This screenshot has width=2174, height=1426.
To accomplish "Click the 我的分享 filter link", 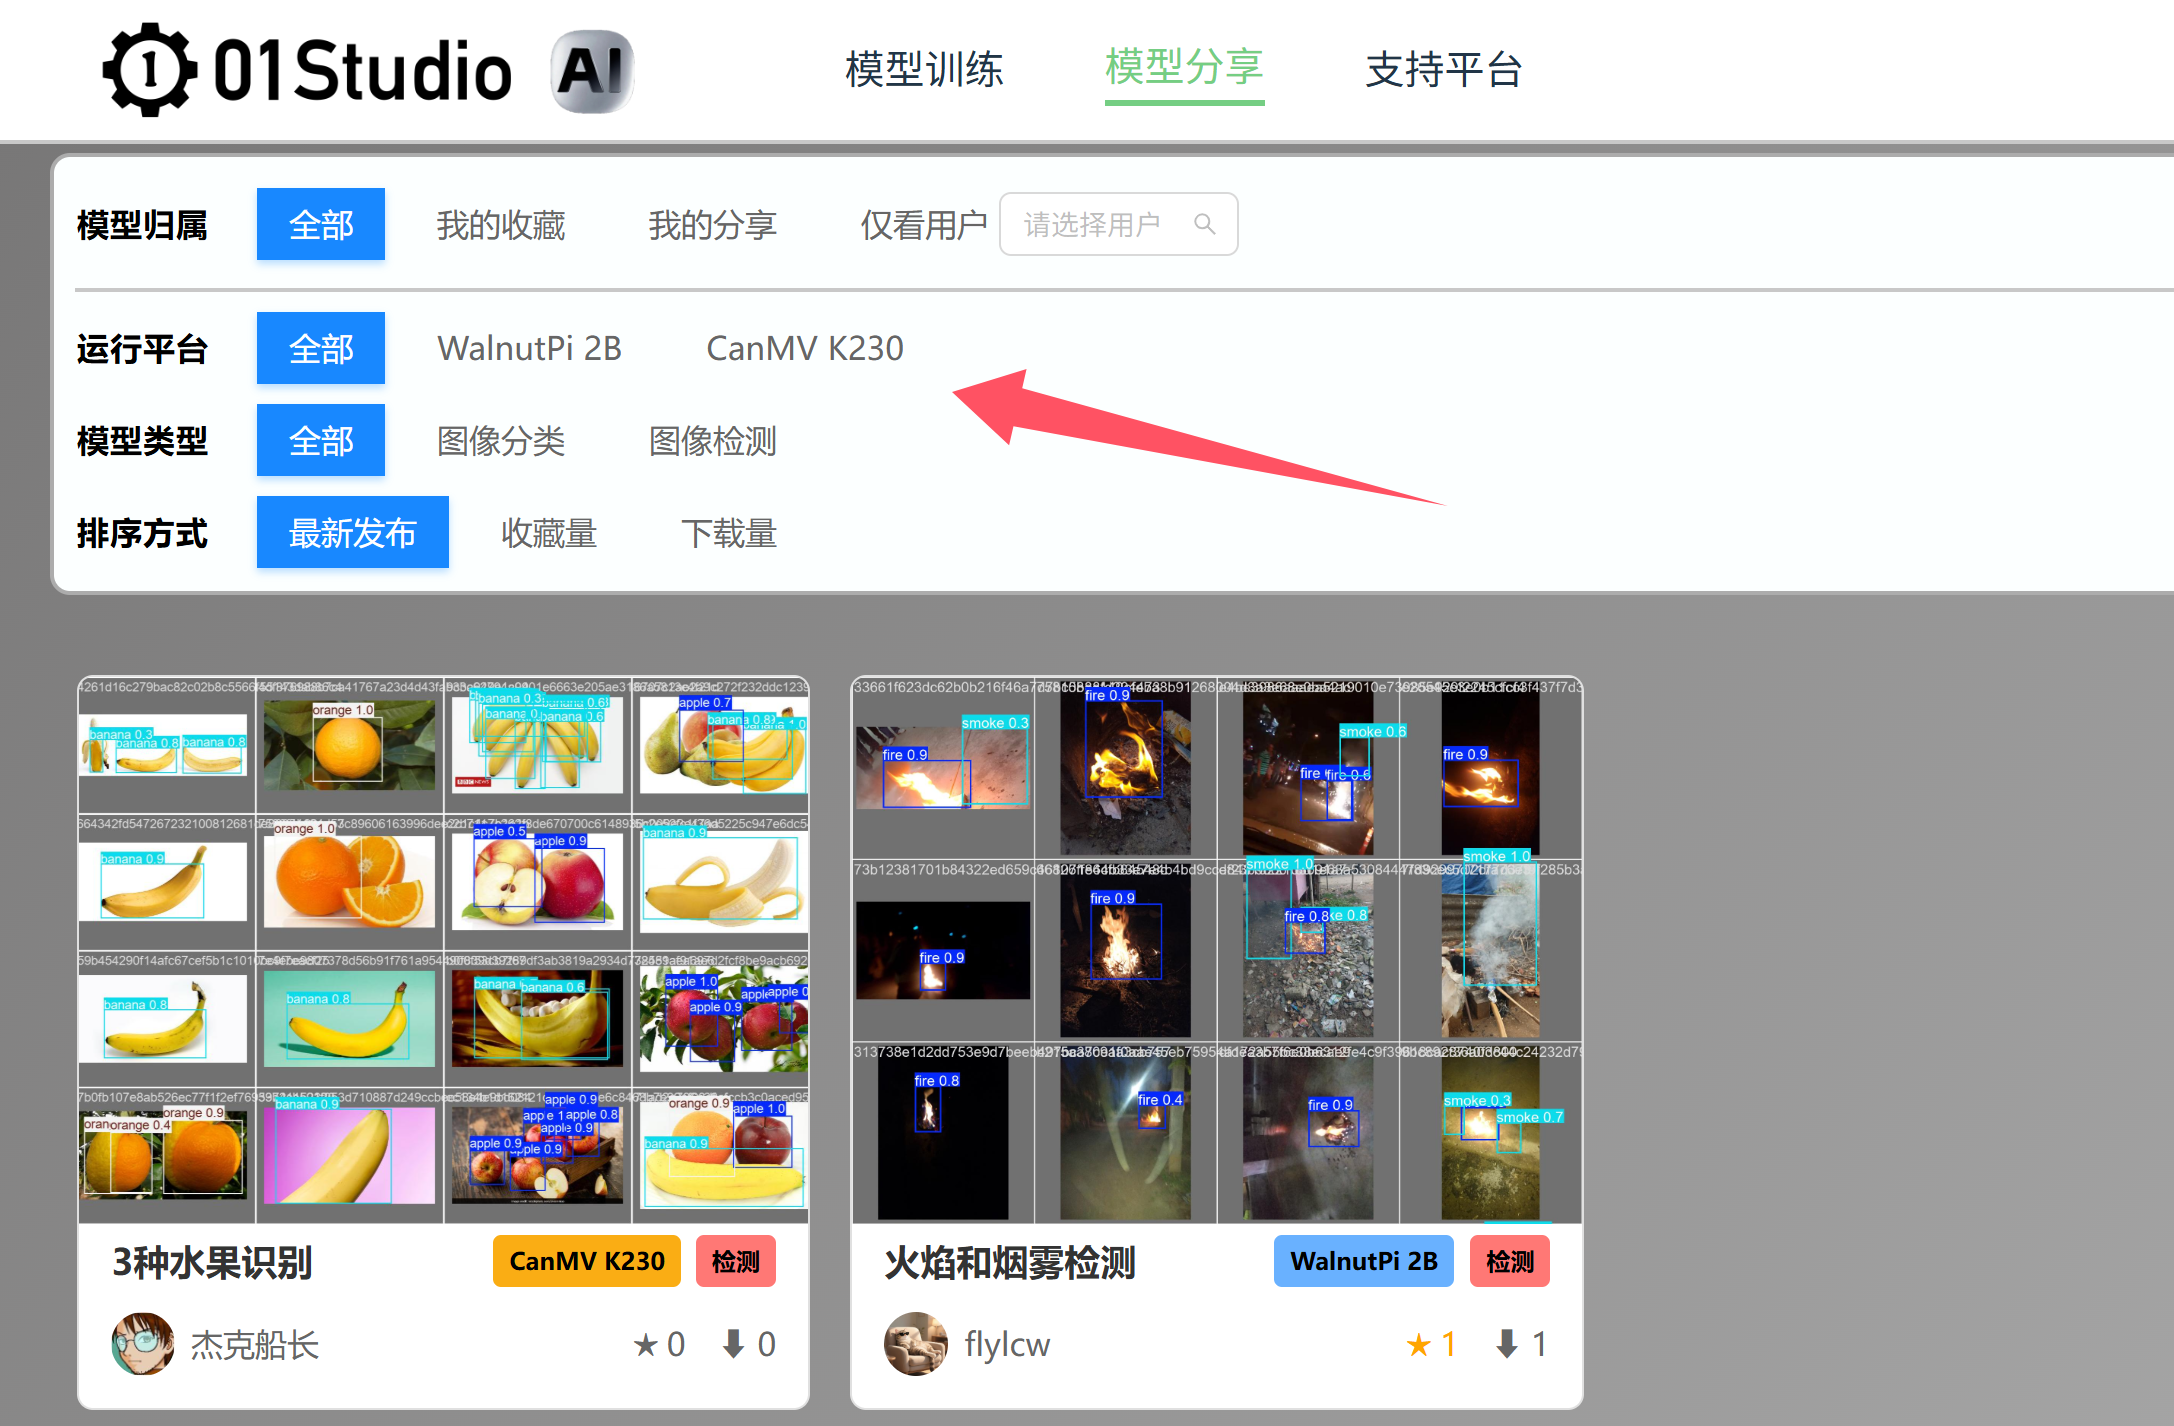I will 712,225.
